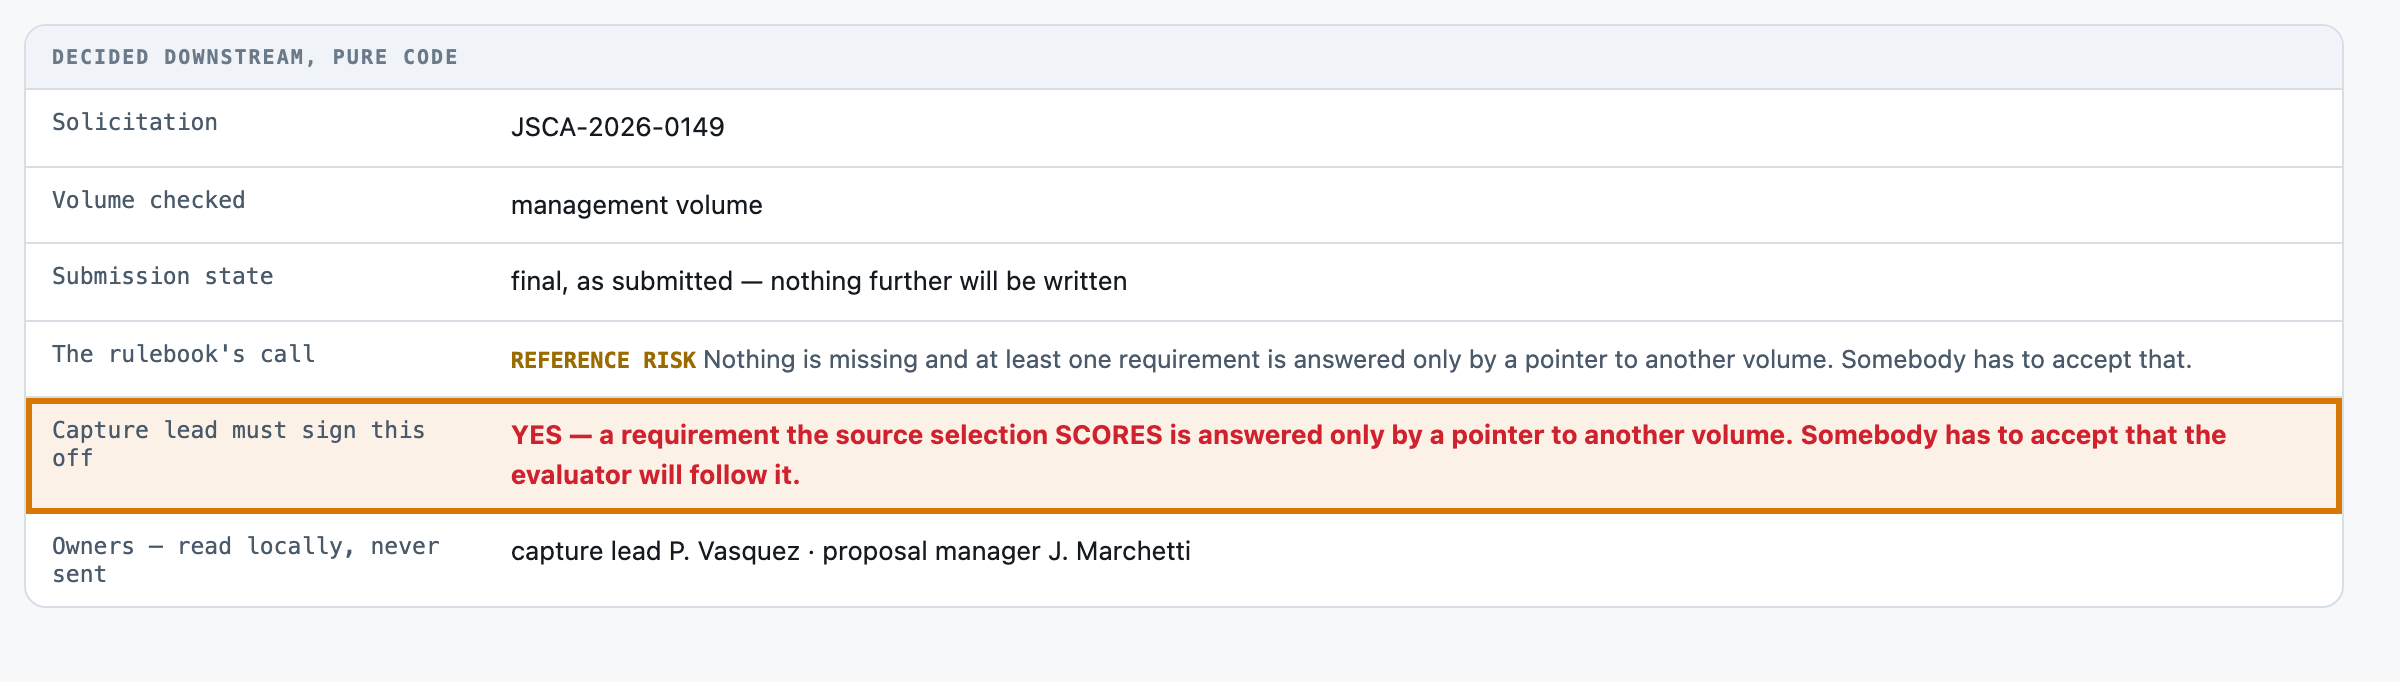Select the Solicitation row label
Image resolution: width=2400 pixels, height=682 pixels.
tap(135, 122)
